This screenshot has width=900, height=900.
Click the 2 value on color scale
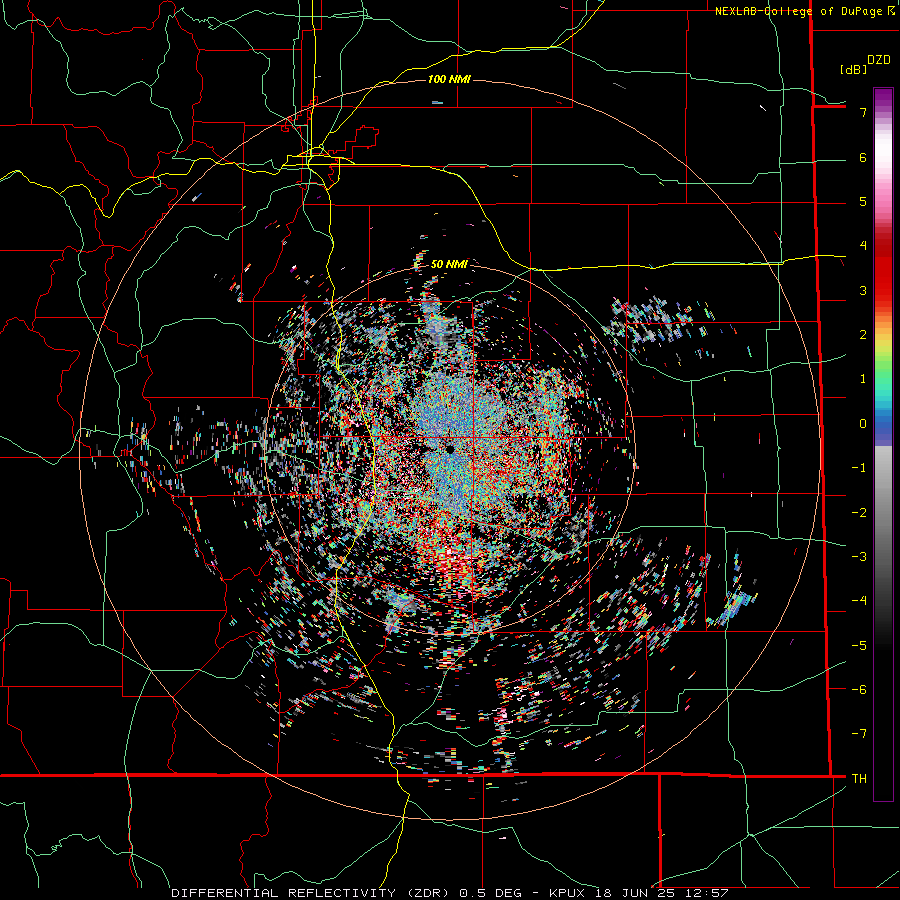click(863, 335)
